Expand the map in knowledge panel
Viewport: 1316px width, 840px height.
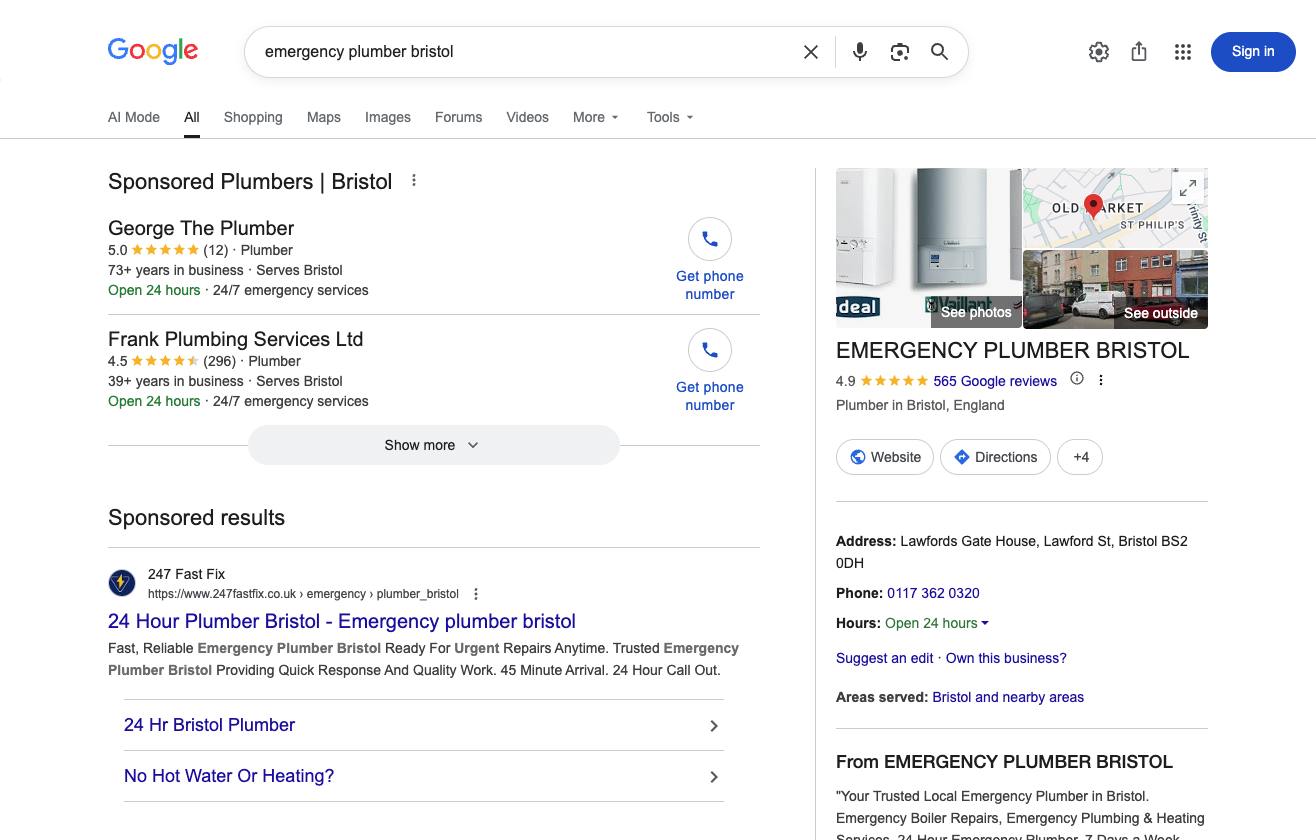(x=1188, y=188)
